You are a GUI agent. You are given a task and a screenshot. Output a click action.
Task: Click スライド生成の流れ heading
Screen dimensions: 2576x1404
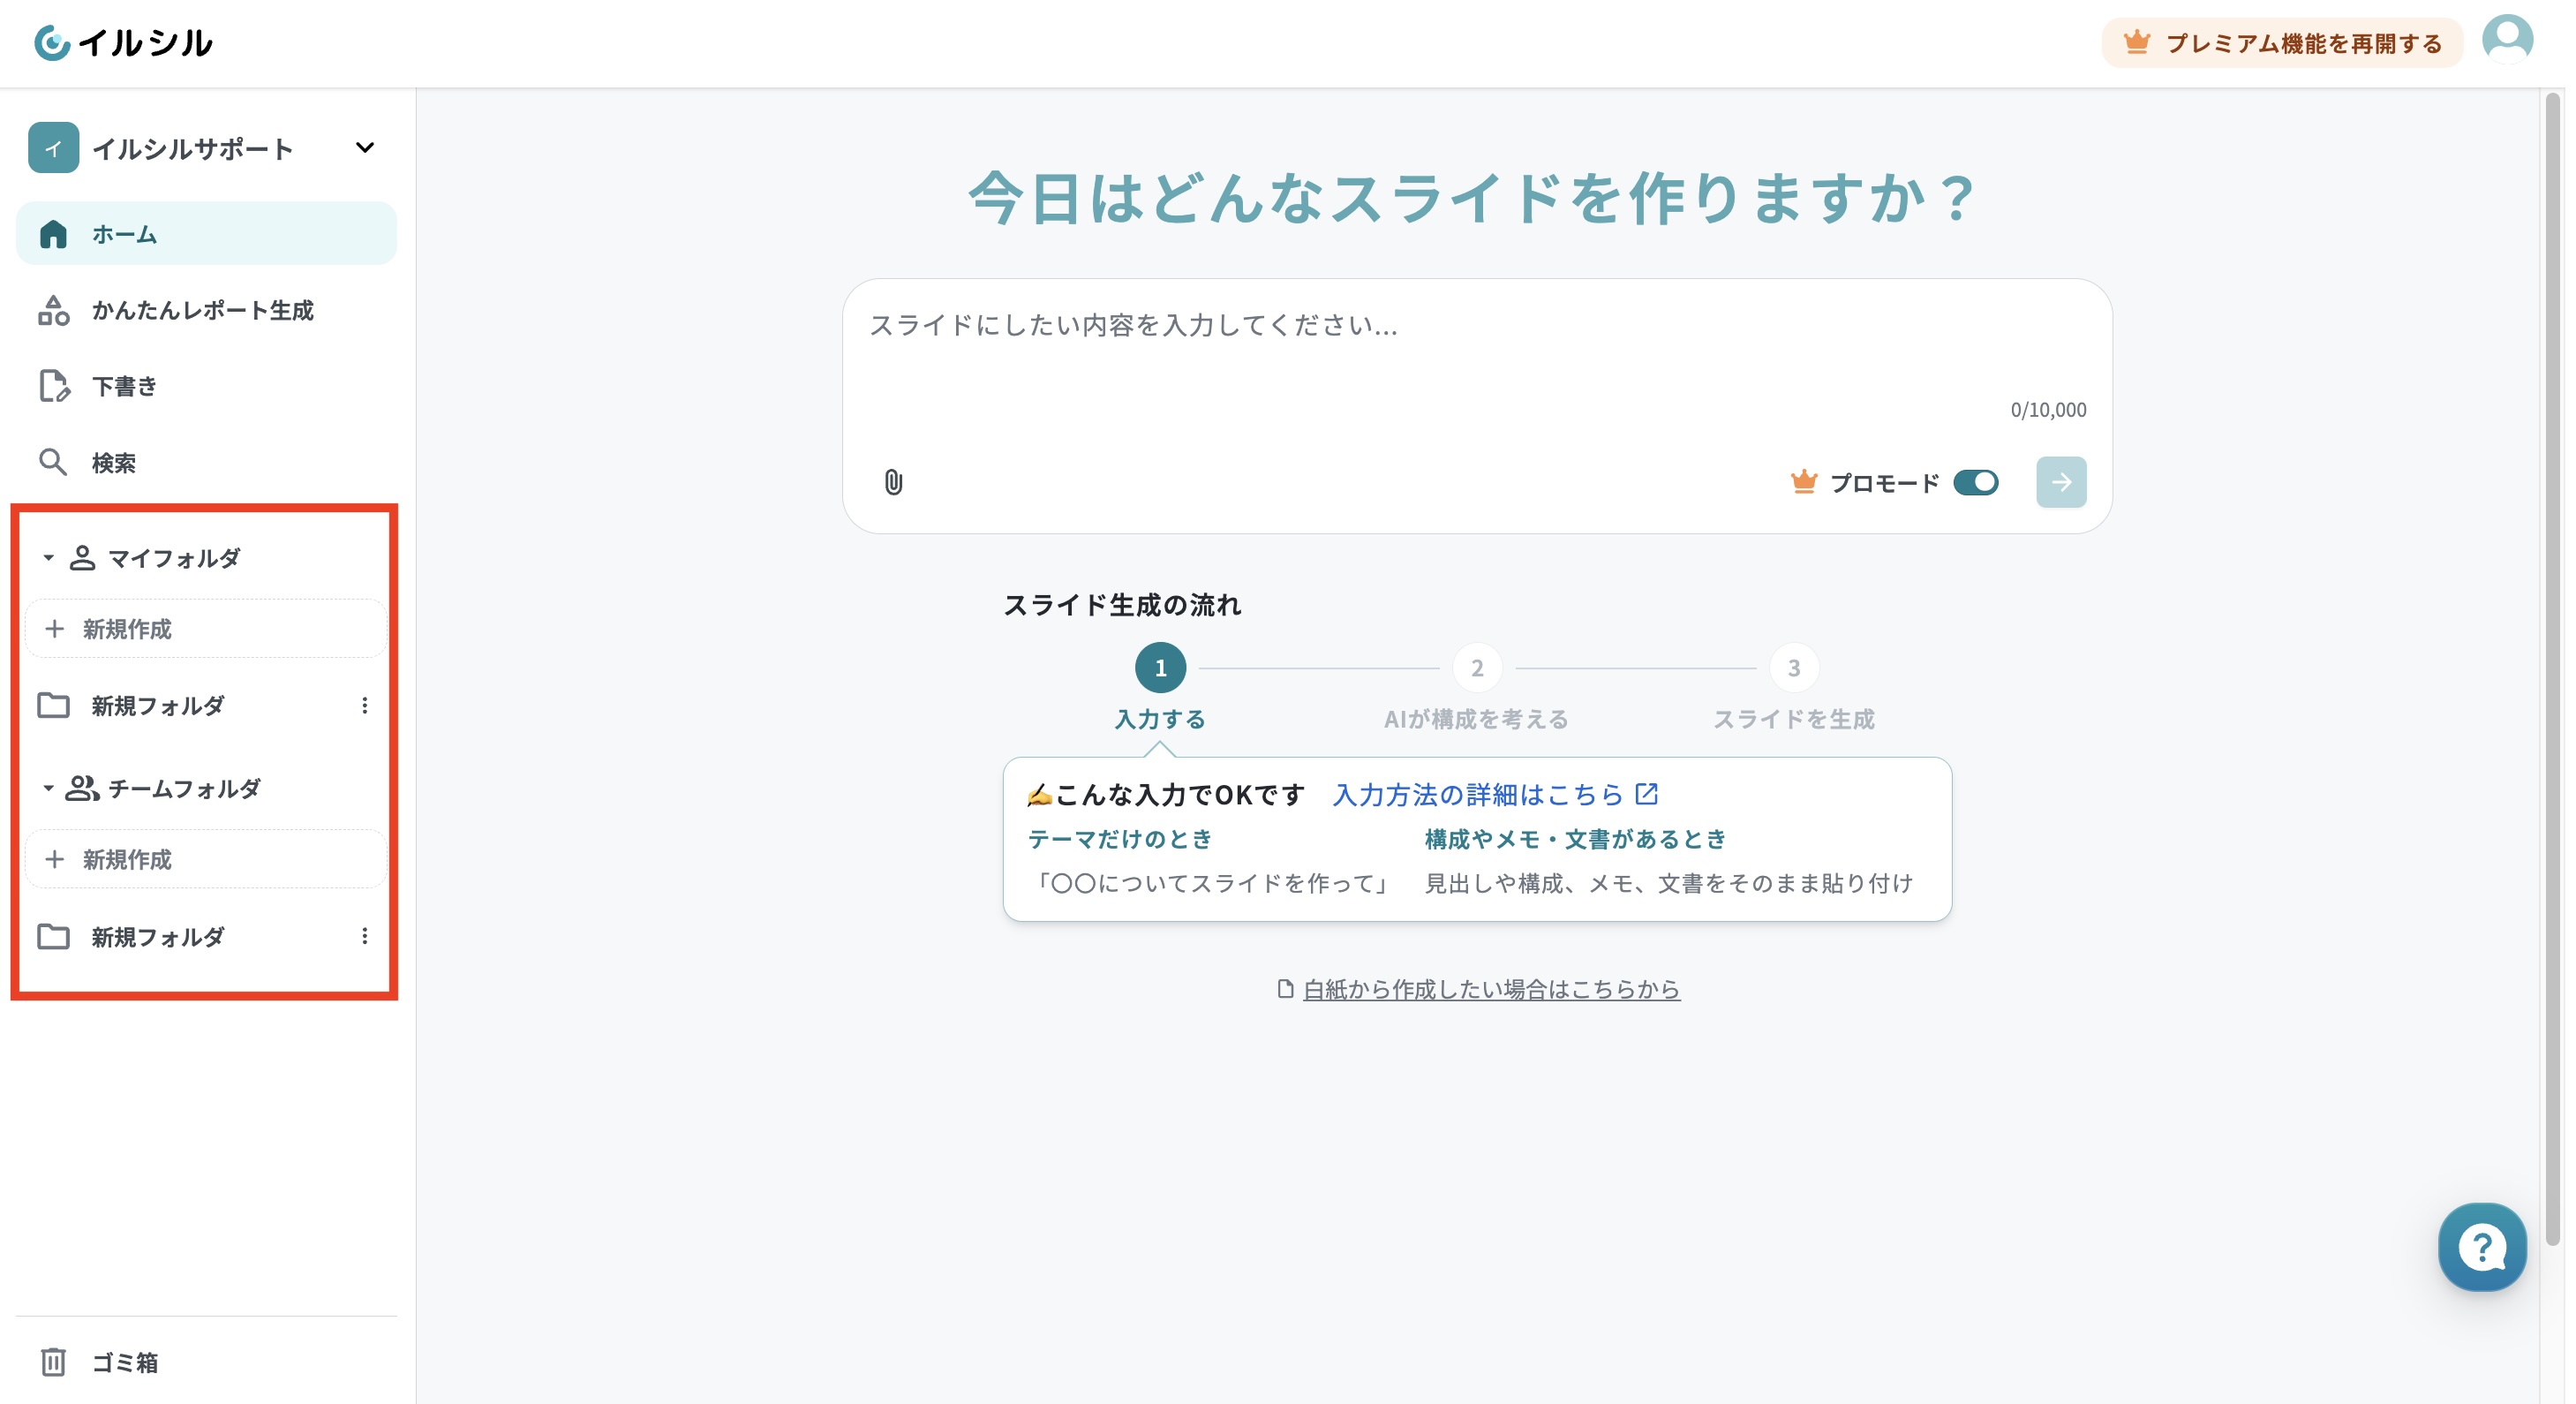click(x=1122, y=605)
